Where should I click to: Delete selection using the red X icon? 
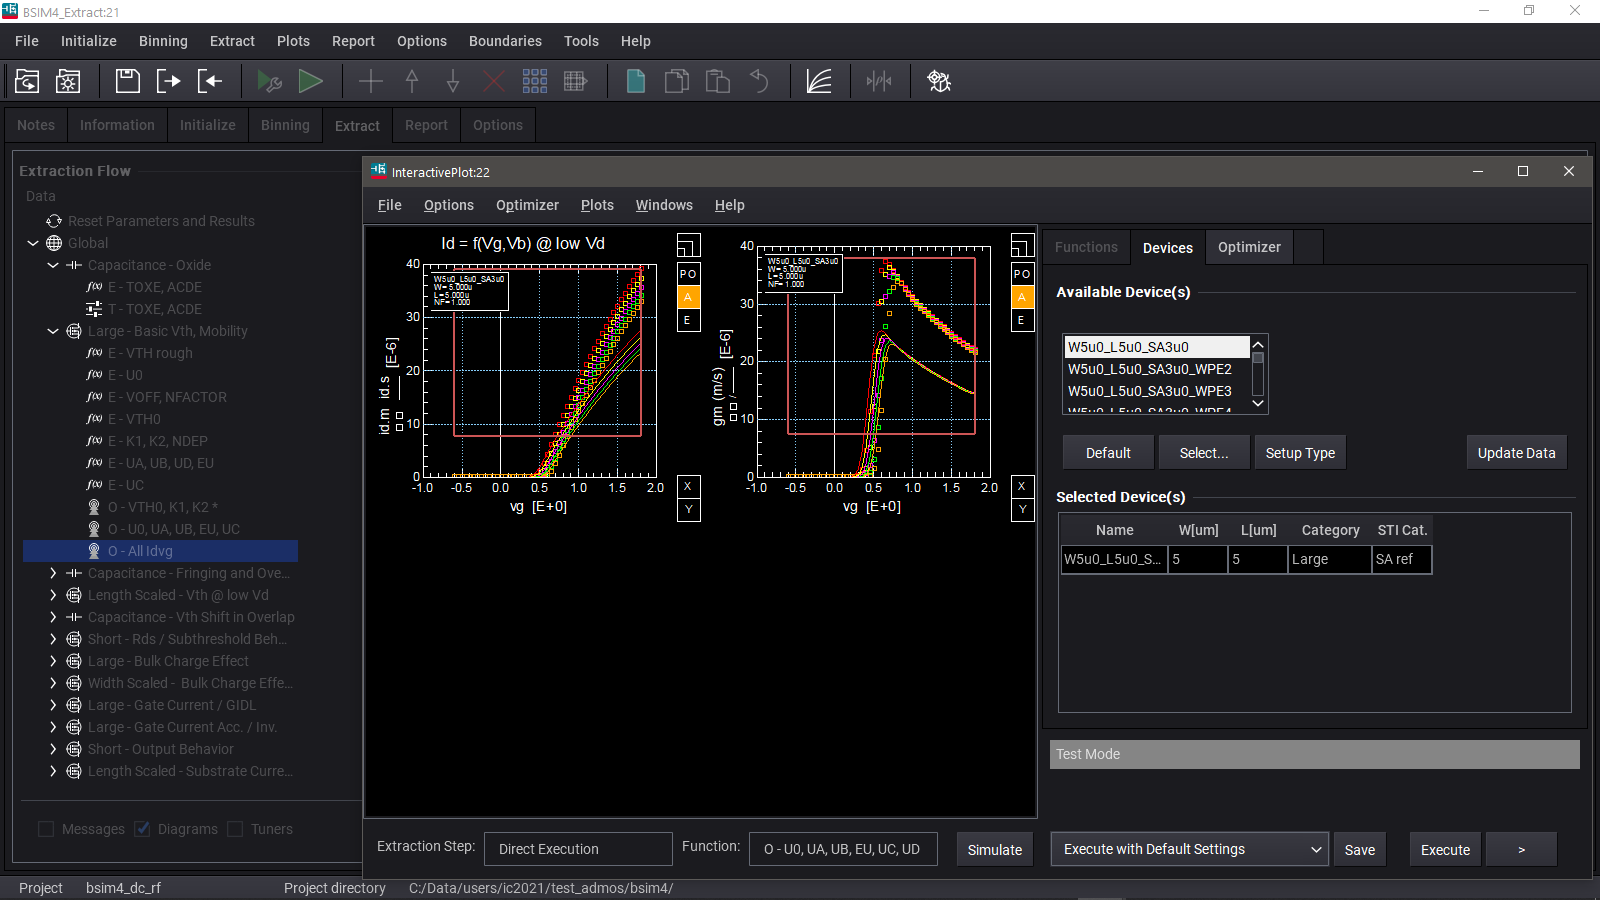tap(493, 80)
